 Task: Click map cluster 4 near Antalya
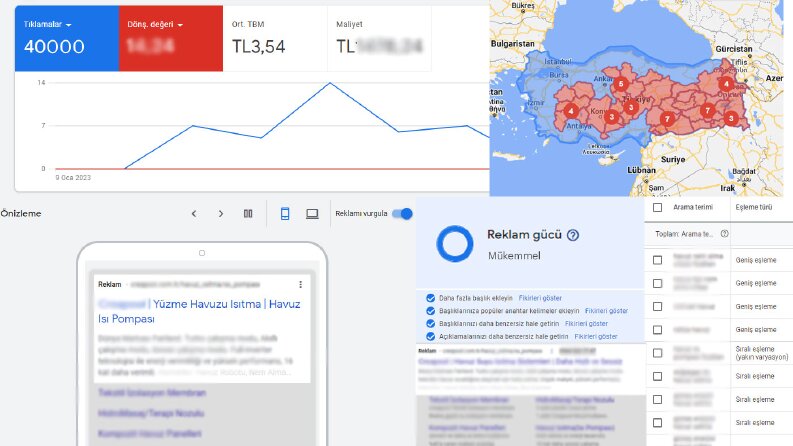click(571, 111)
